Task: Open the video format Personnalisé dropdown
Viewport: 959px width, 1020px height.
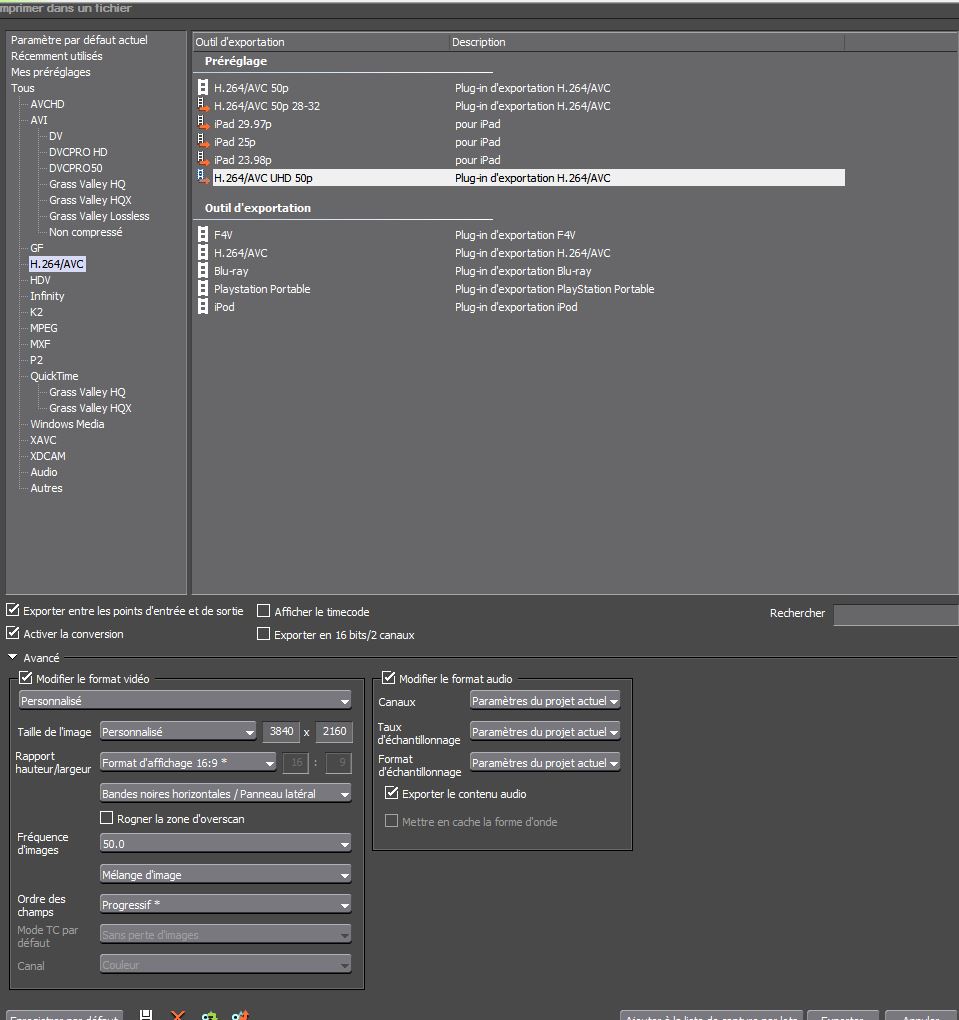Action: 185,701
